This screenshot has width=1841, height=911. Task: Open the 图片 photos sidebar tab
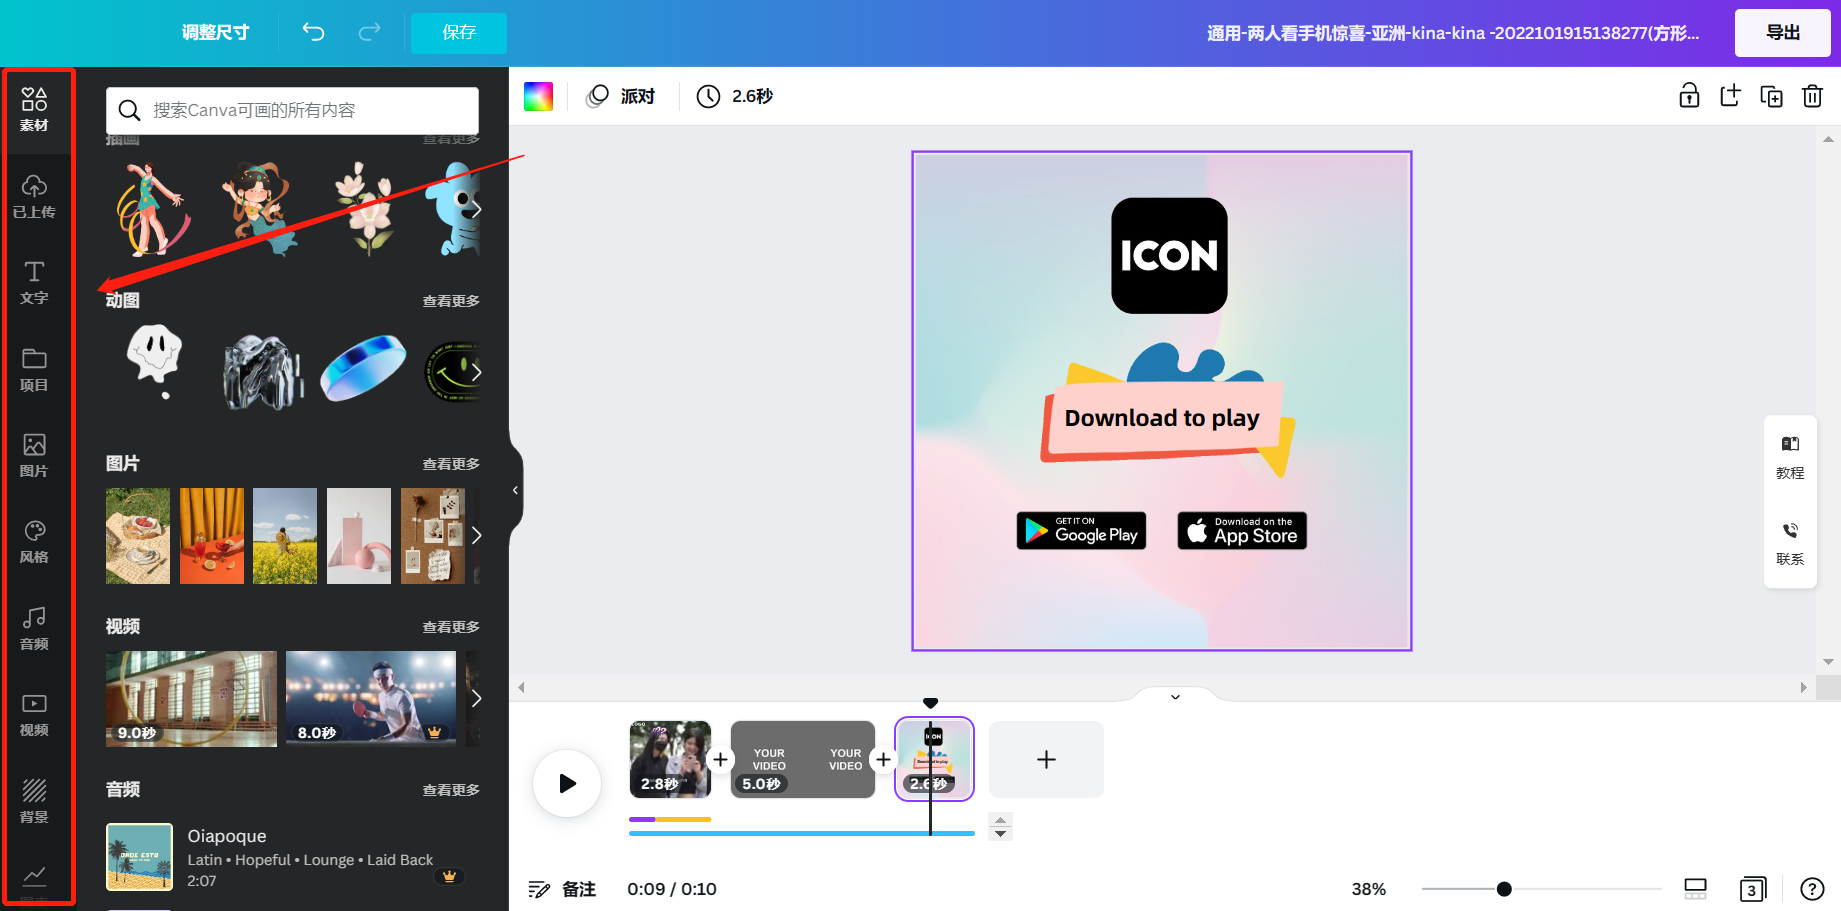(34, 455)
